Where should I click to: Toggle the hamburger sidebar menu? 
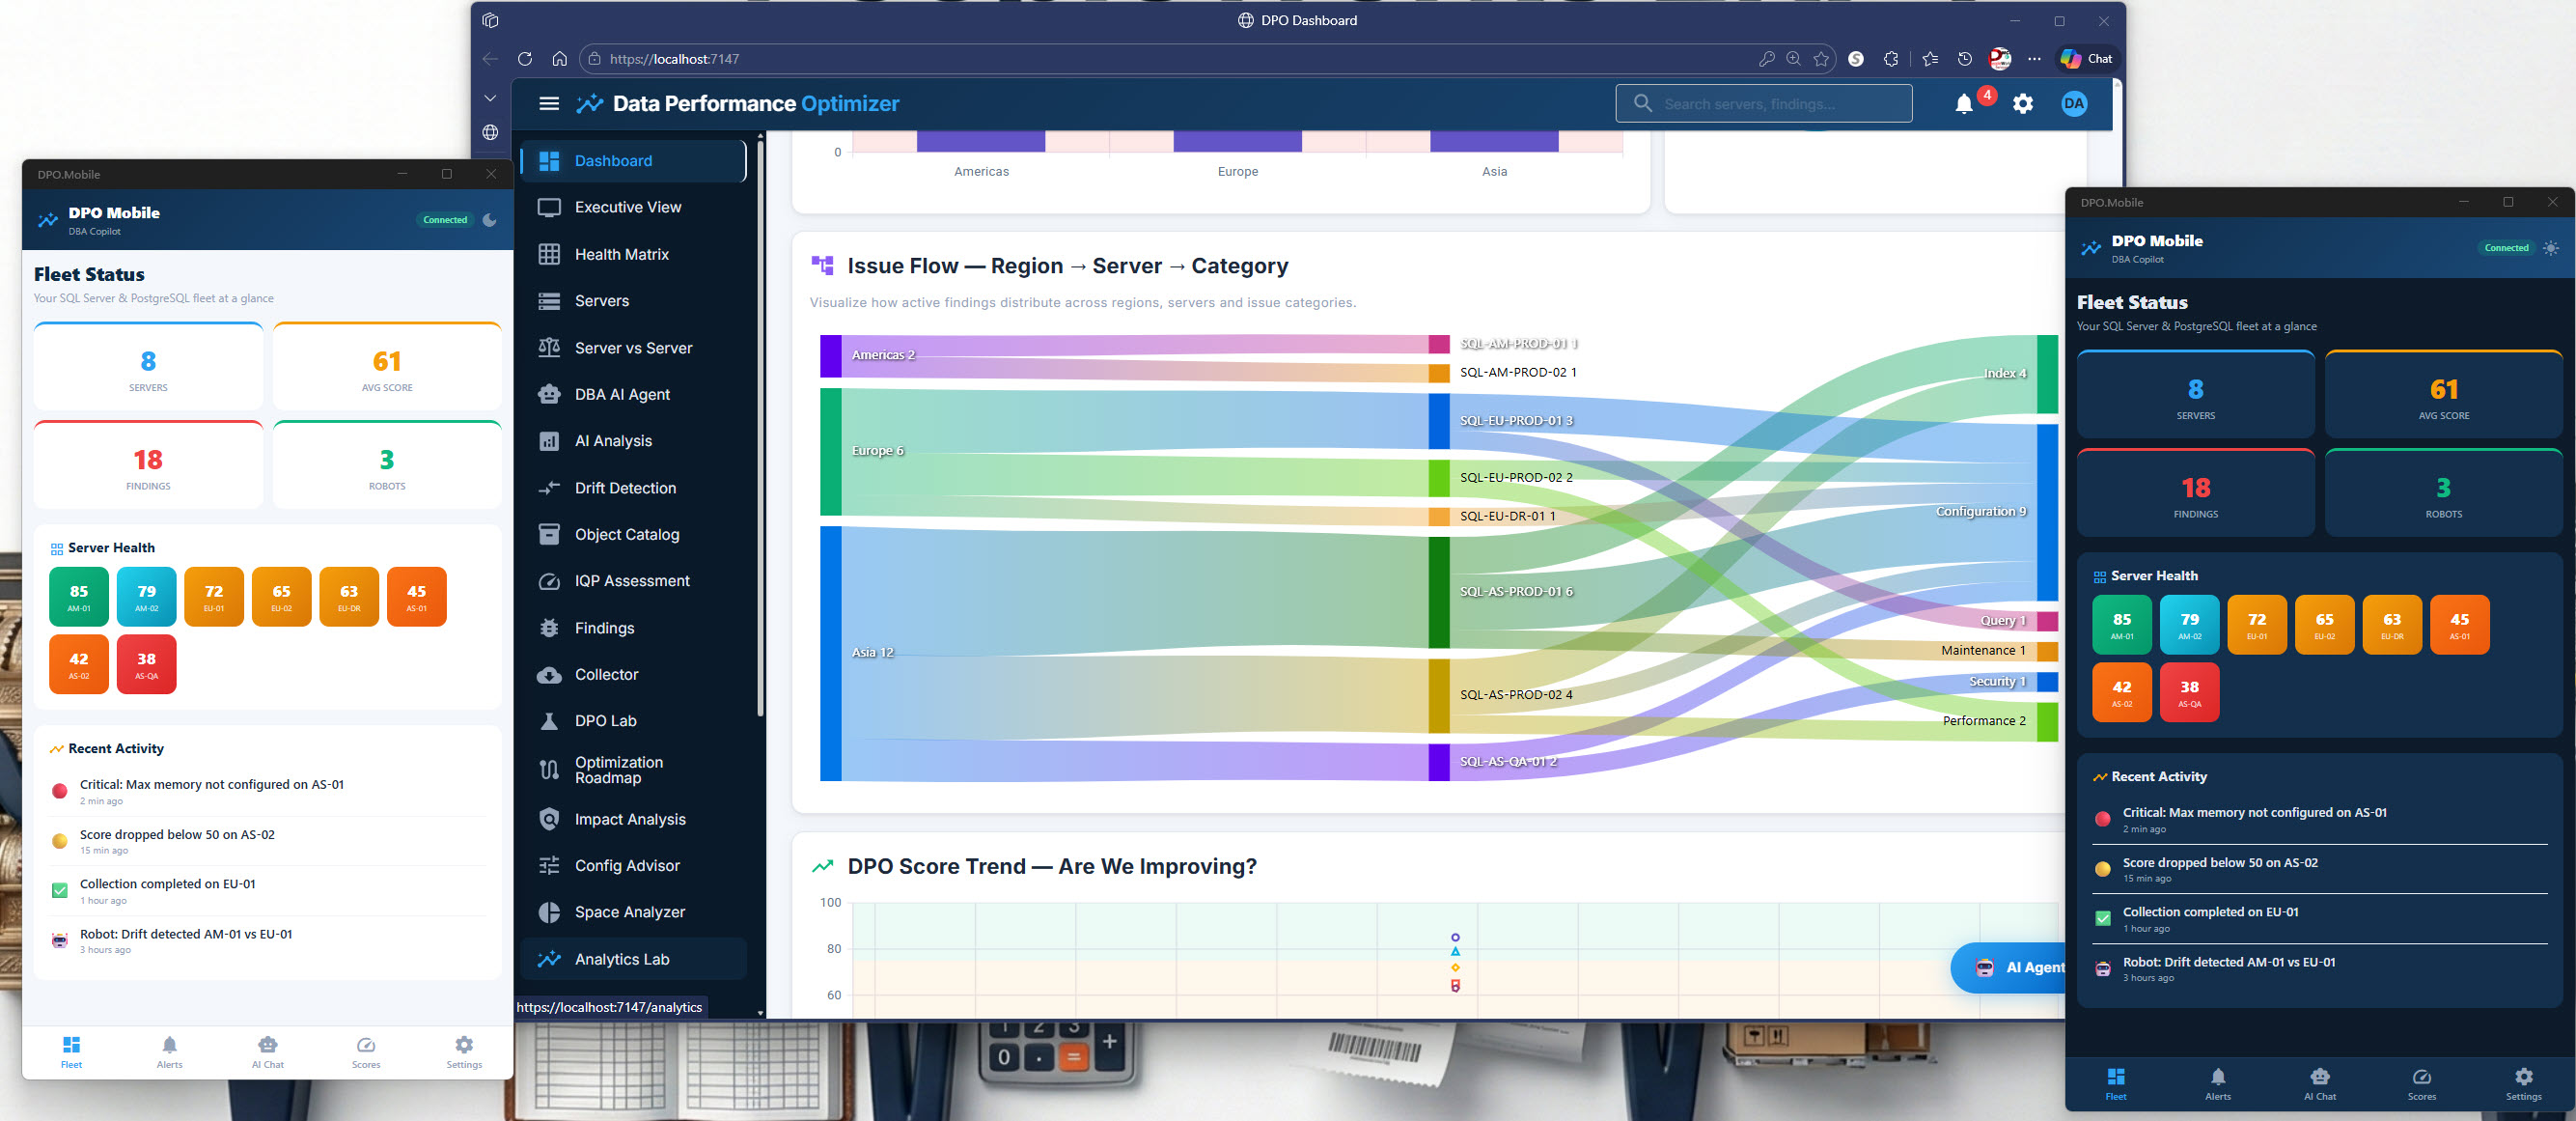[x=549, y=104]
